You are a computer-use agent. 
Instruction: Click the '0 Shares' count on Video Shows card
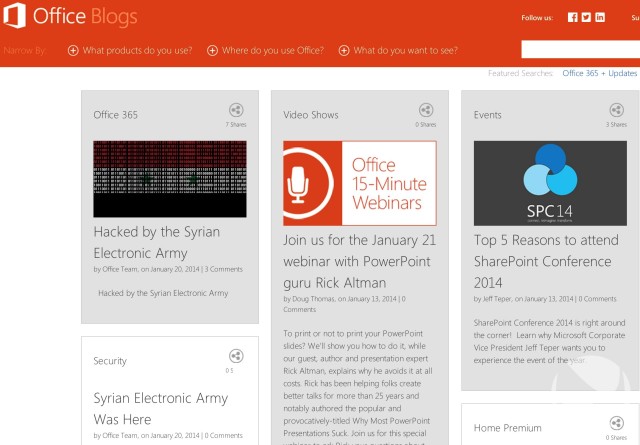[426, 125]
